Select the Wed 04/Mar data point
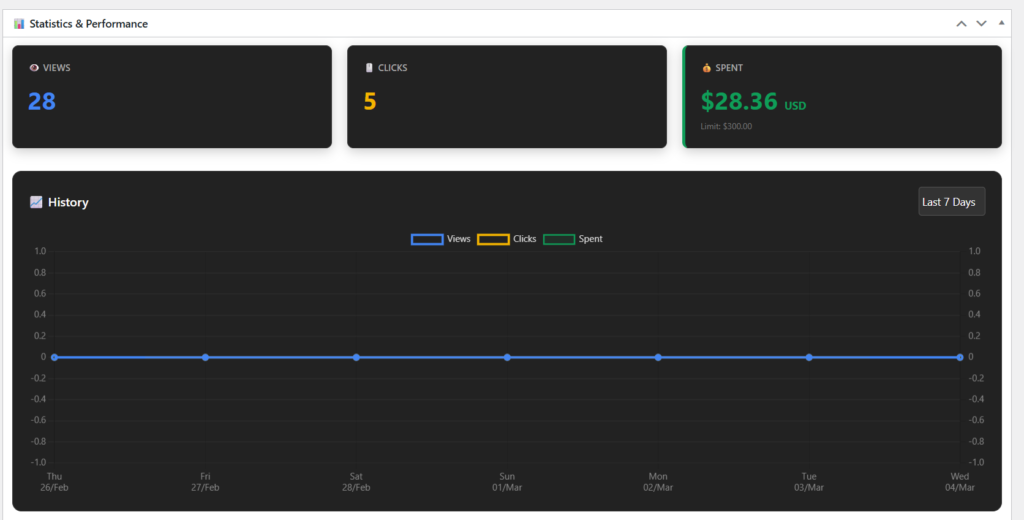 tap(960, 357)
